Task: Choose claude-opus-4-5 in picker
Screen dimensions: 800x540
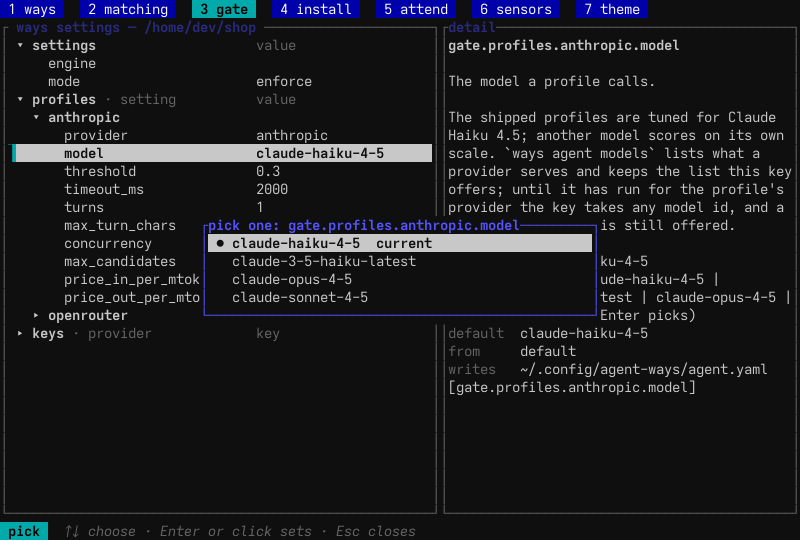Action: click(x=400, y=279)
